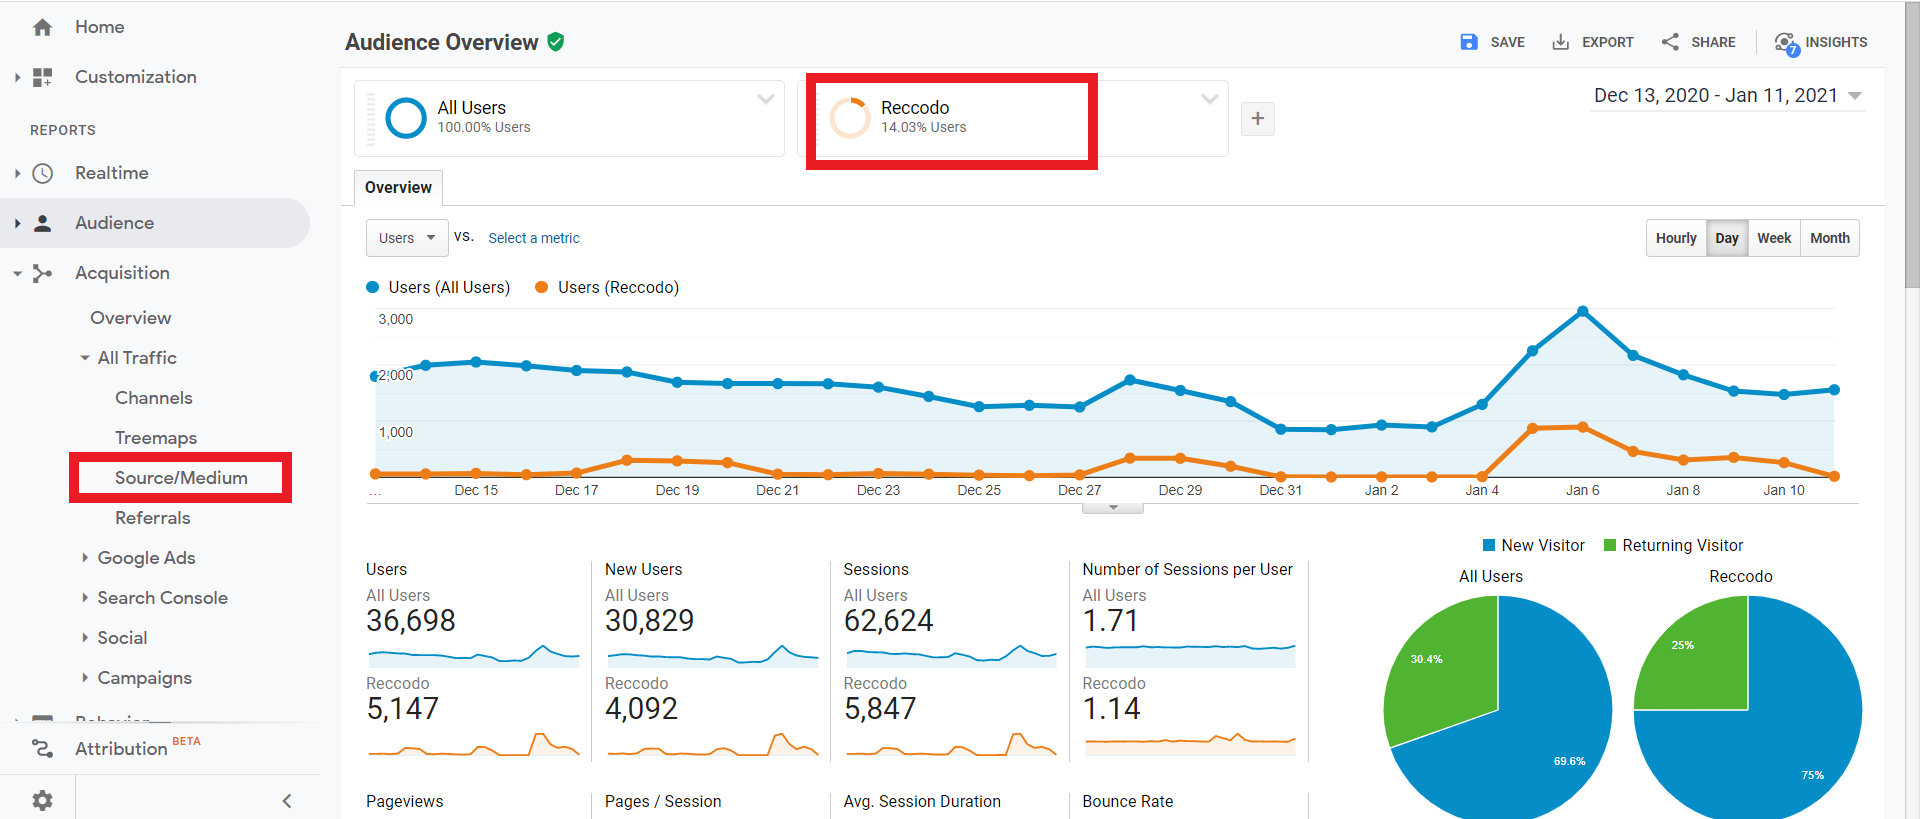Viewport: 1920px width, 819px height.
Task: Expand the Realtime section arrow
Action: click(x=17, y=173)
